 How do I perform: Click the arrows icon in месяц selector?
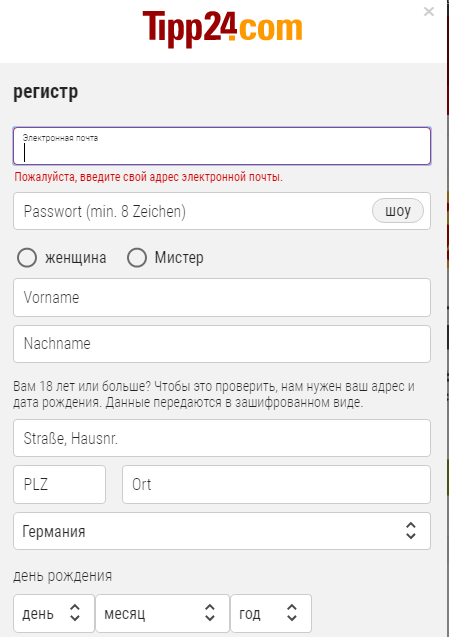[210, 613]
